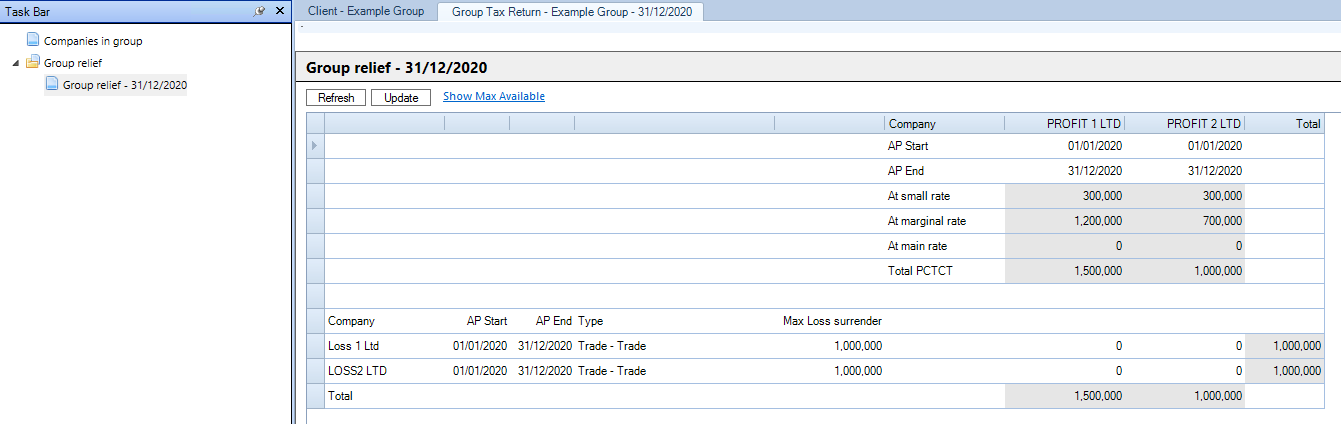Switch to Group Tax Return - Example Group tab

[x=571, y=11]
